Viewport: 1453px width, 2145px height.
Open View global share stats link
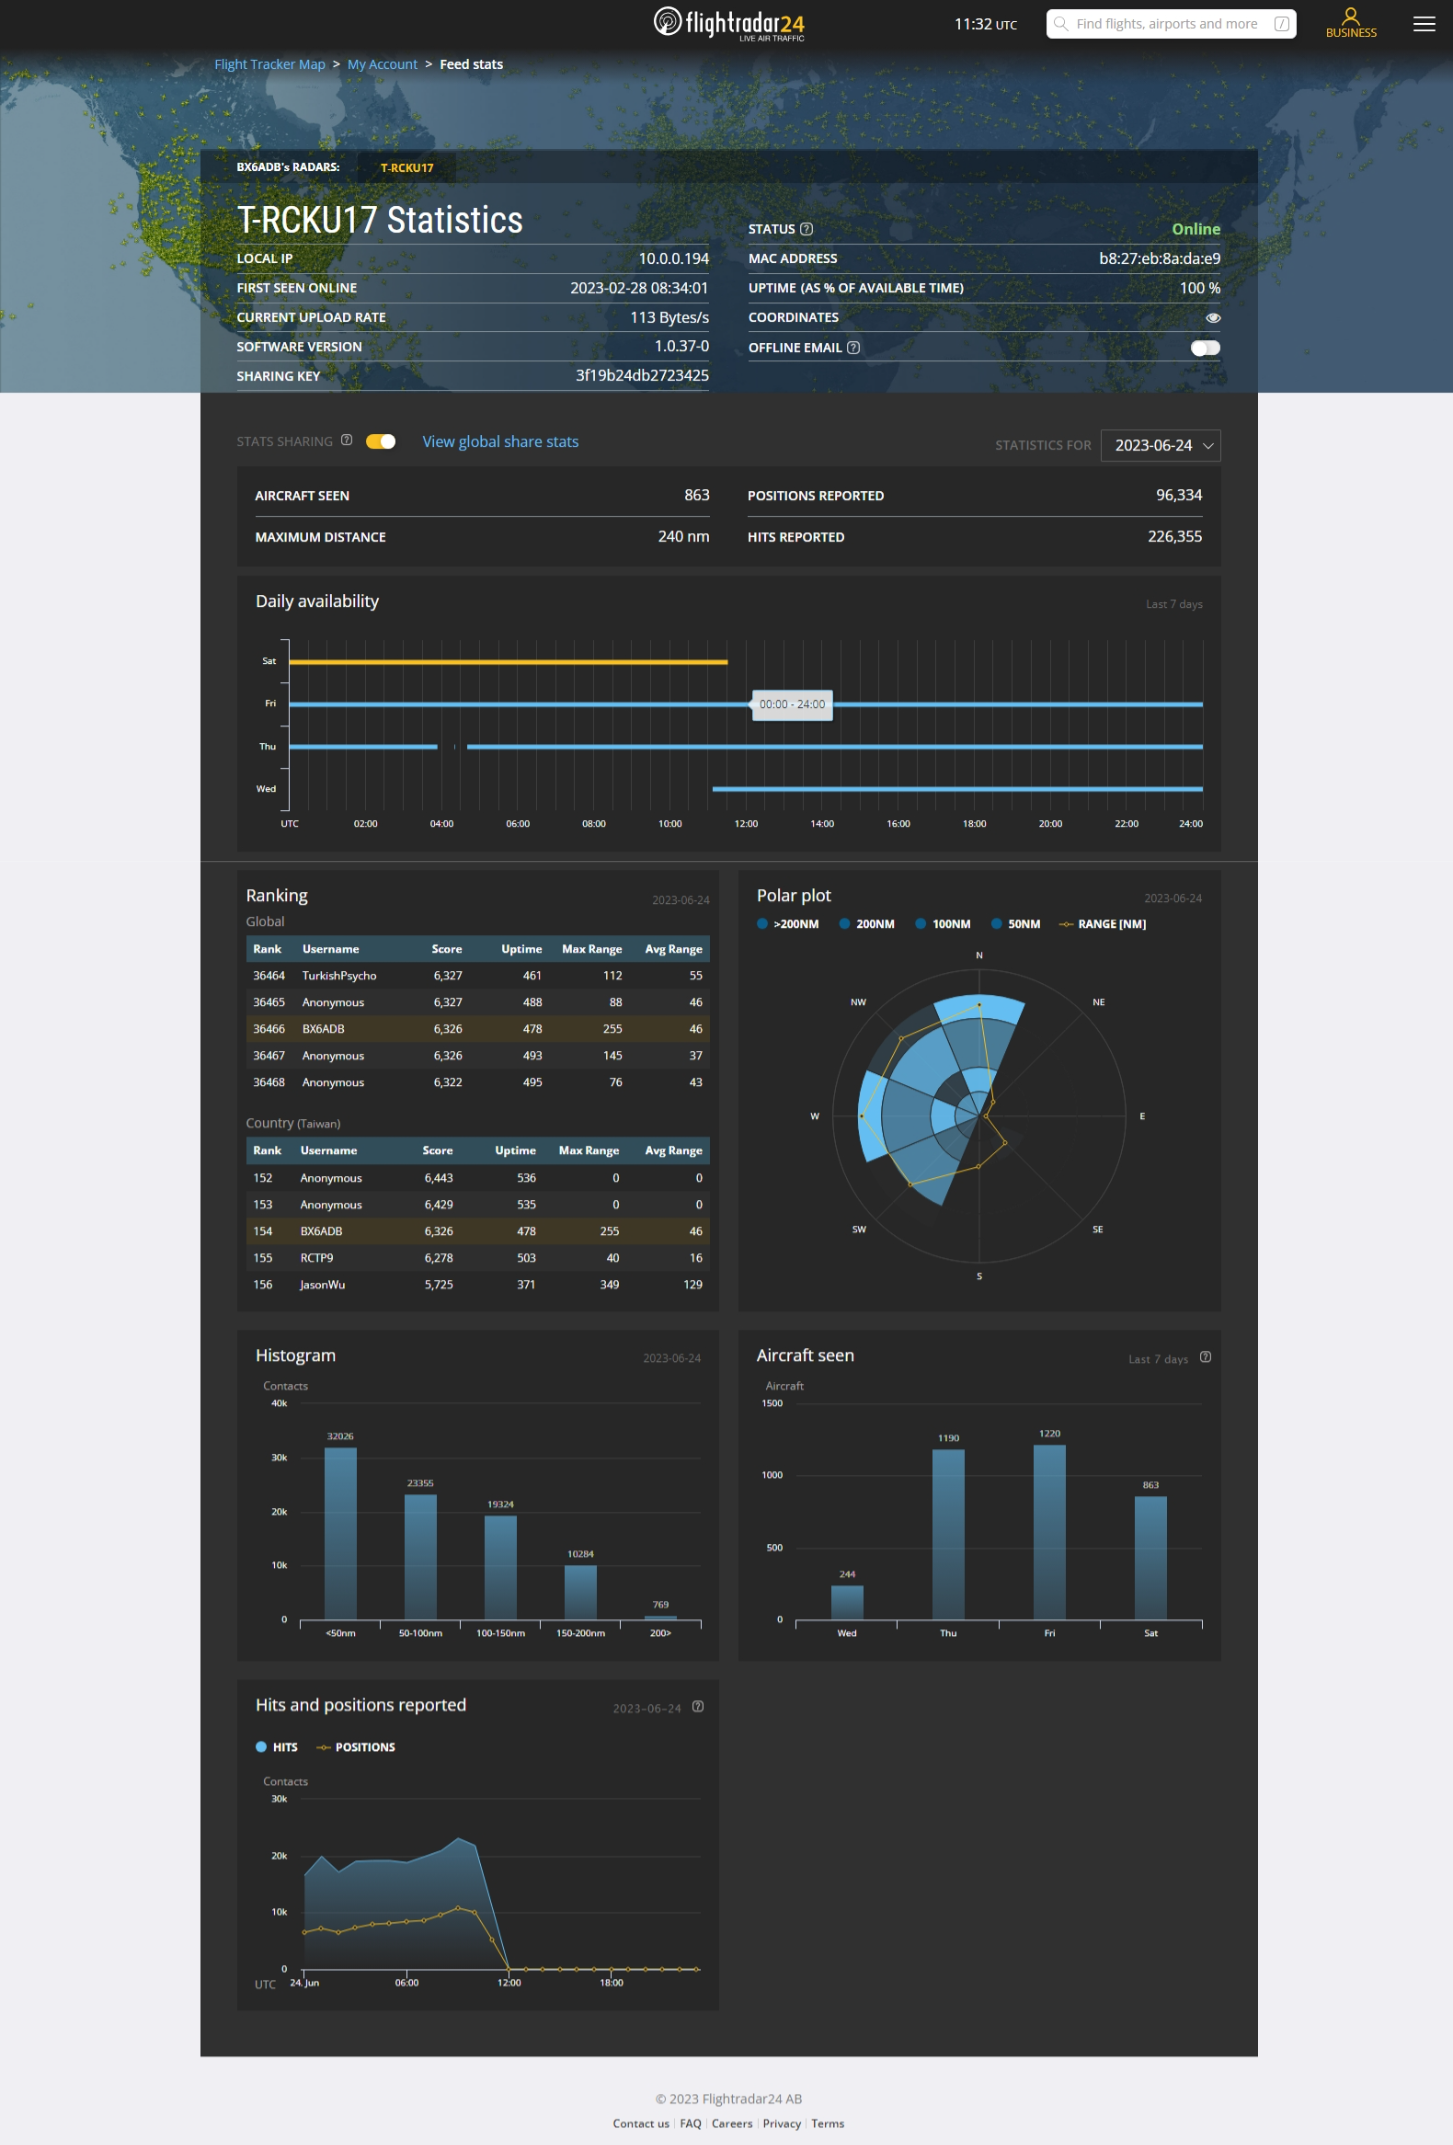(500, 441)
